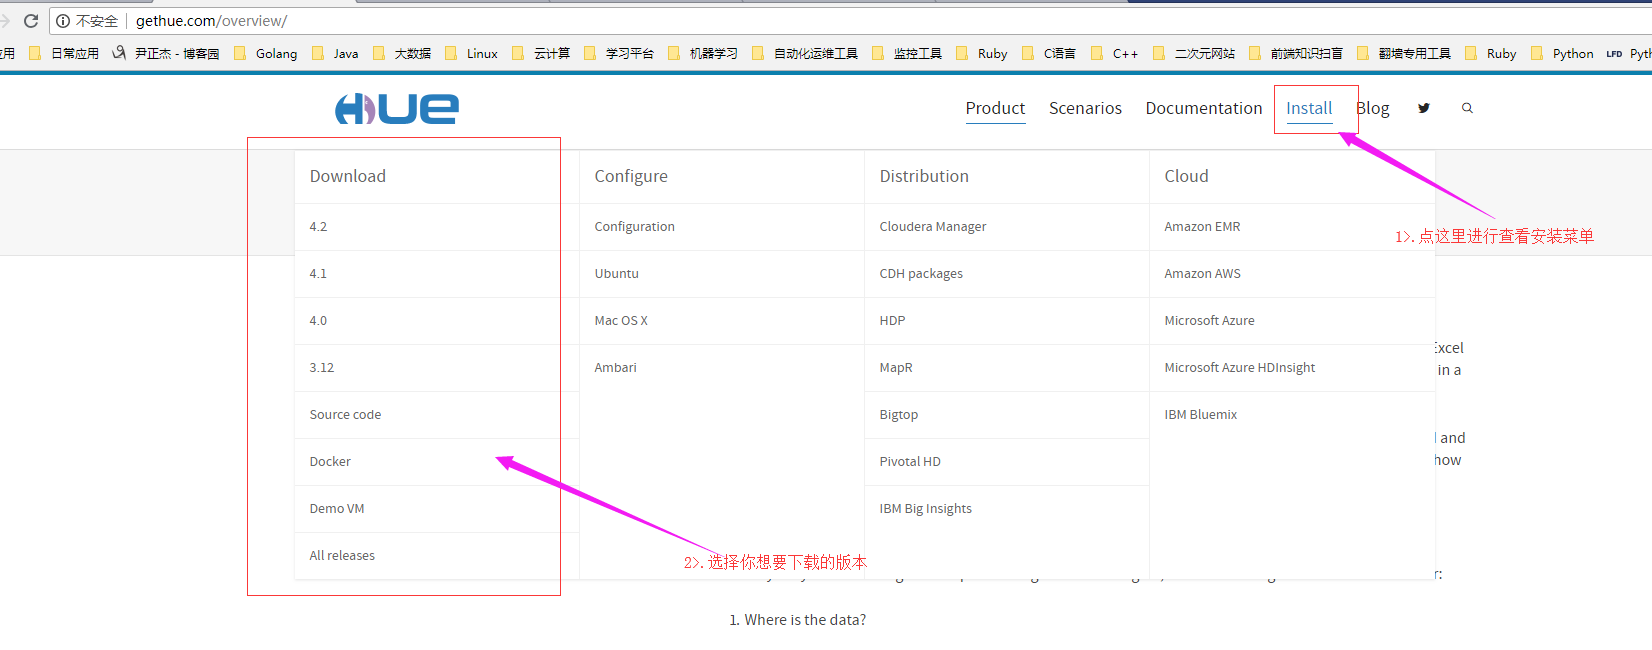1652x650 pixels.
Task: Open the Documentation nav menu
Action: pos(1204,108)
